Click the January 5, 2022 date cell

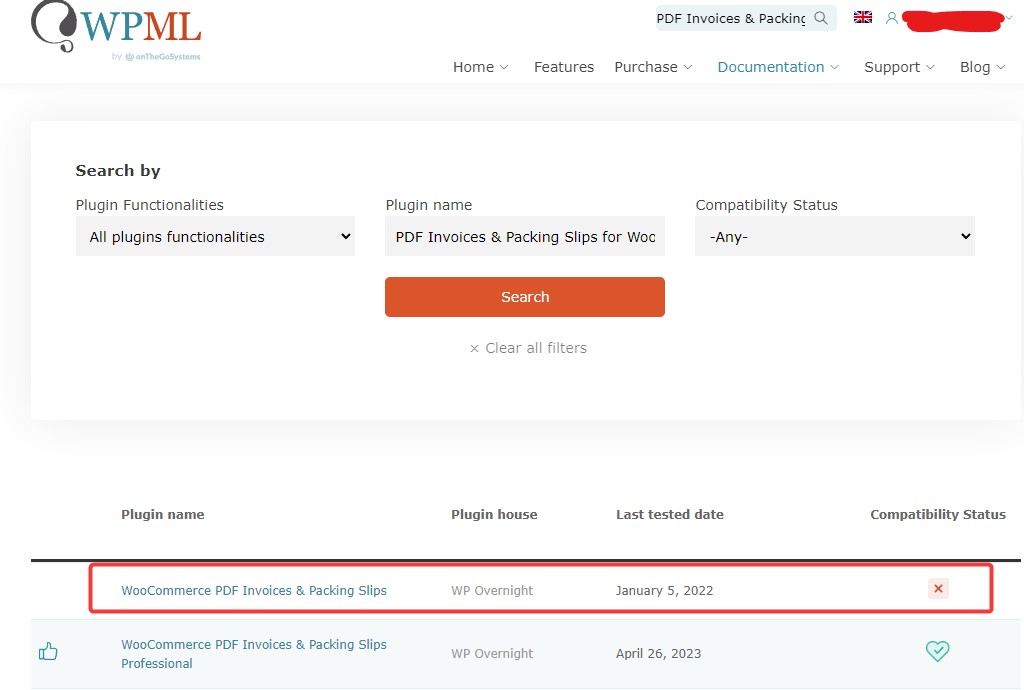(664, 590)
